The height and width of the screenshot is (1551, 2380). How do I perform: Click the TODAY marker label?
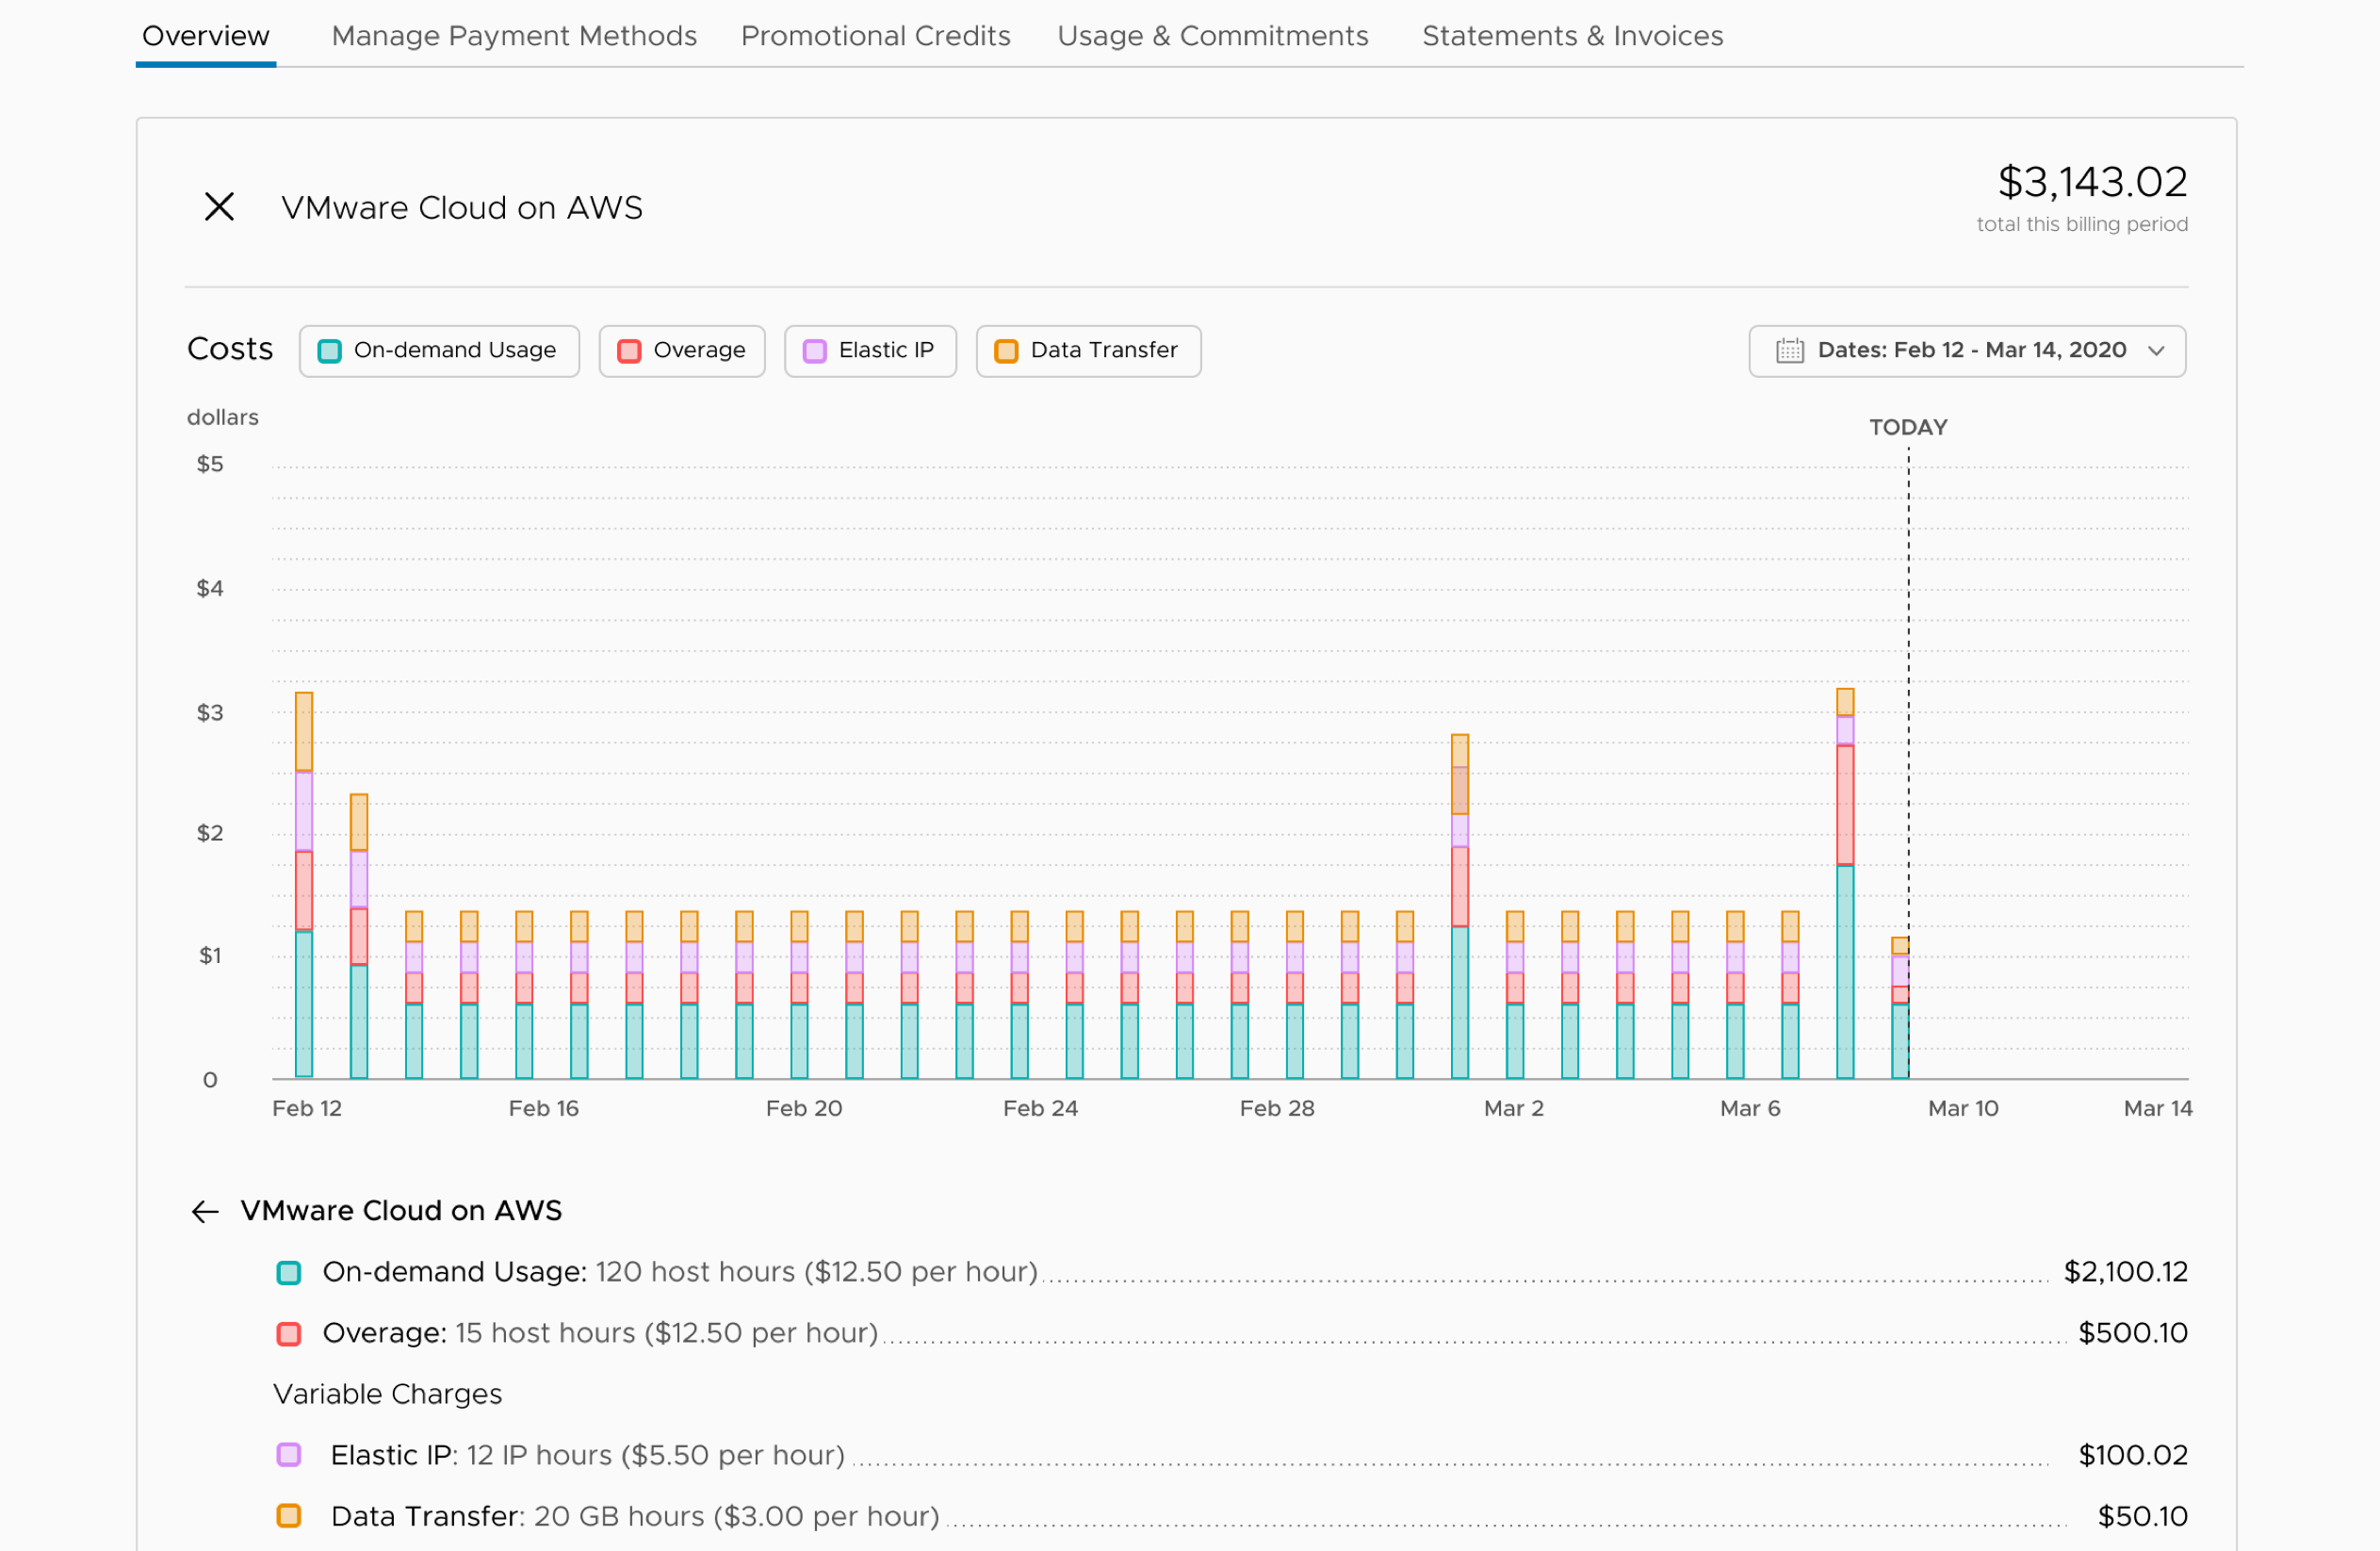click(x=1908, y=427)
